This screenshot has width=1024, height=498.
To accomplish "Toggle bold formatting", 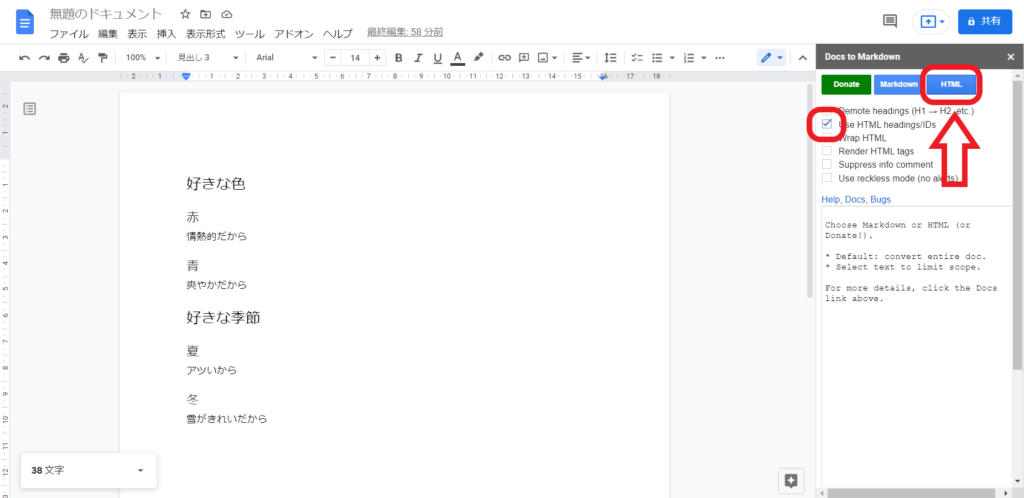I will 398,57.
